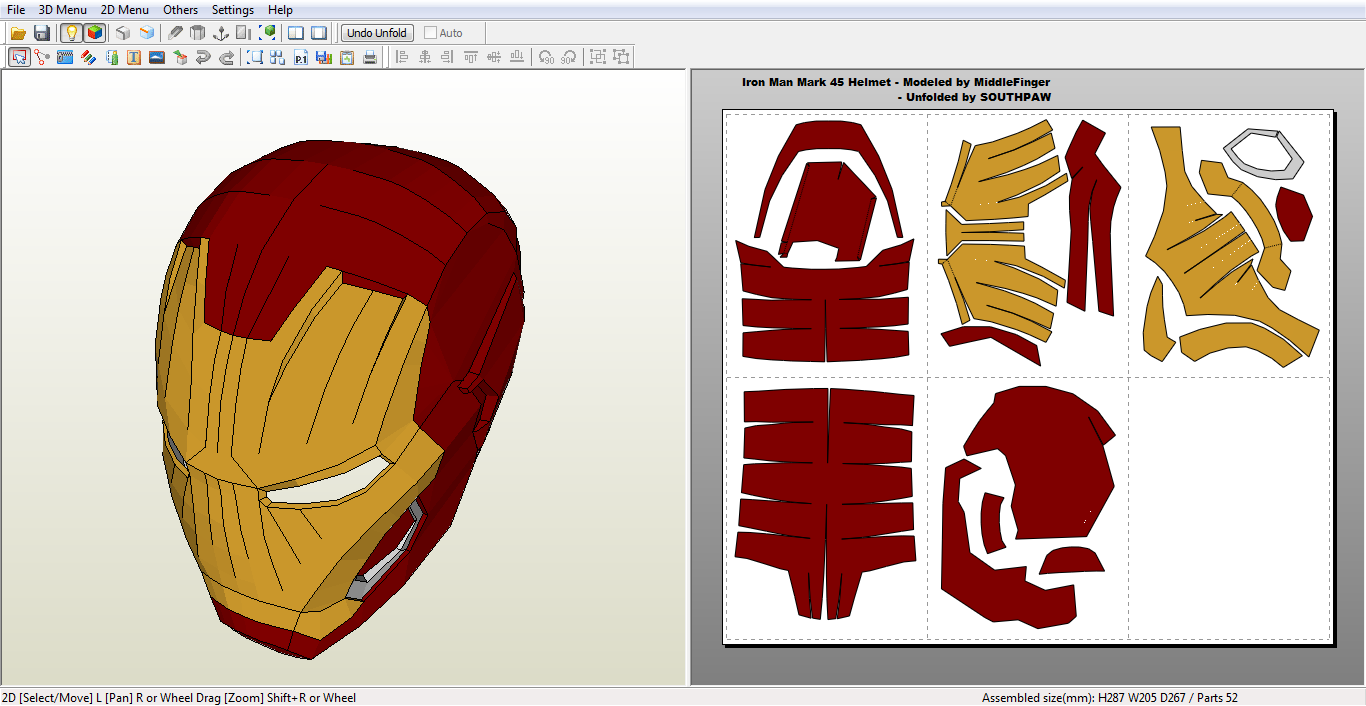This screenshot has width=1366, height=706.
Task: Click the Open file folder icon
Action: [x=19, y=33]
